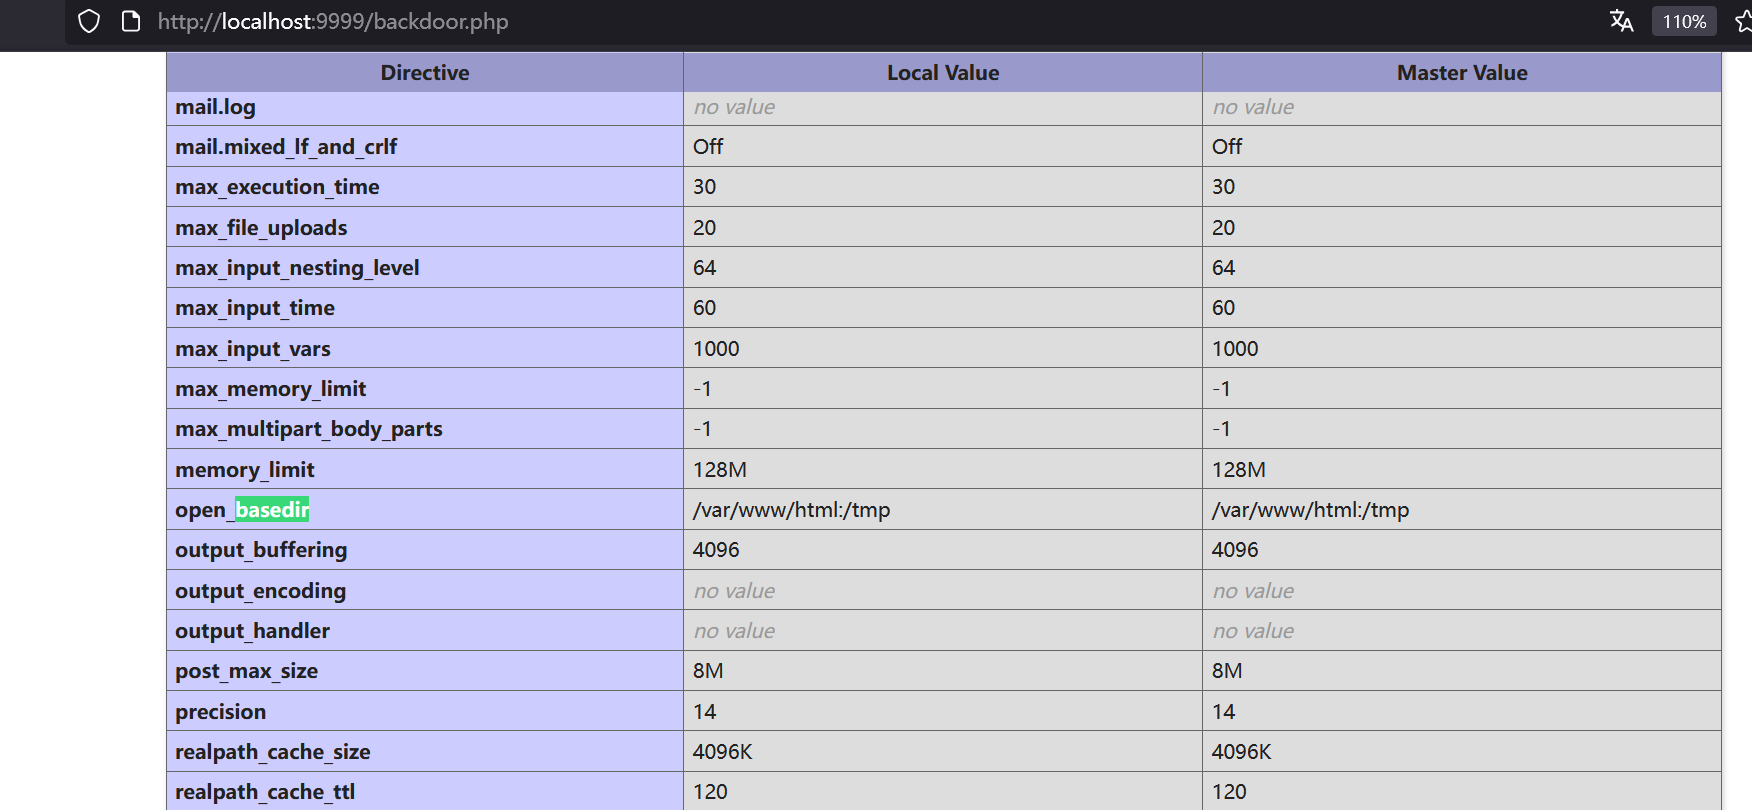Click the realpath_cache_size master value 4096K
This screenshot has width=1752, height=810.
(1241, 752)
